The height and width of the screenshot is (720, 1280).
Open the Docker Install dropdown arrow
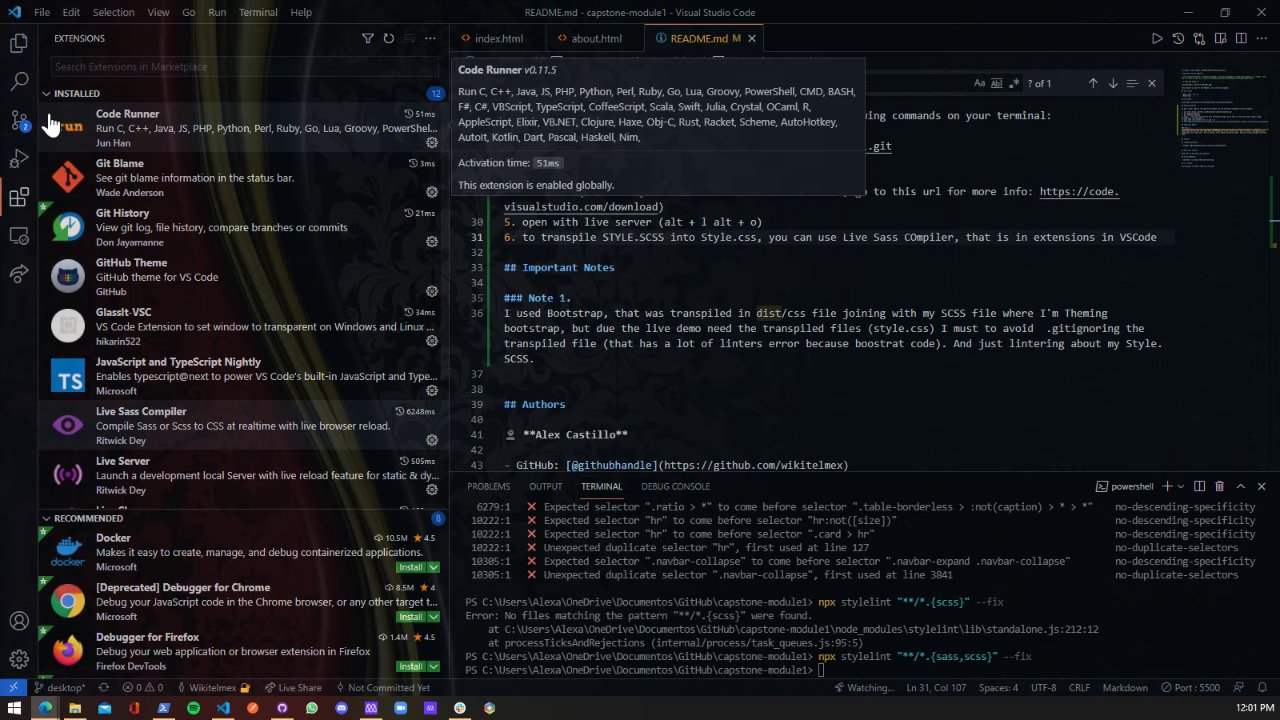point(434,567)
